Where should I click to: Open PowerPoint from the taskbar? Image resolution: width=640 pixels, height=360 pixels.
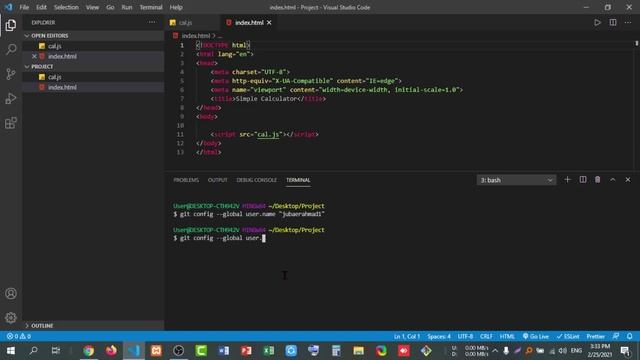246,351
